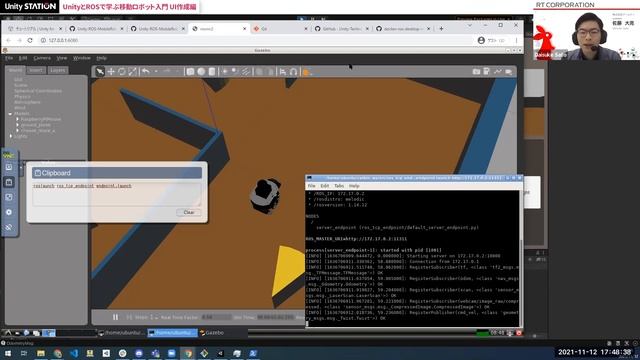Open Windows Start menu
Screen dimensions: 640x360
[x=8, y=353]
